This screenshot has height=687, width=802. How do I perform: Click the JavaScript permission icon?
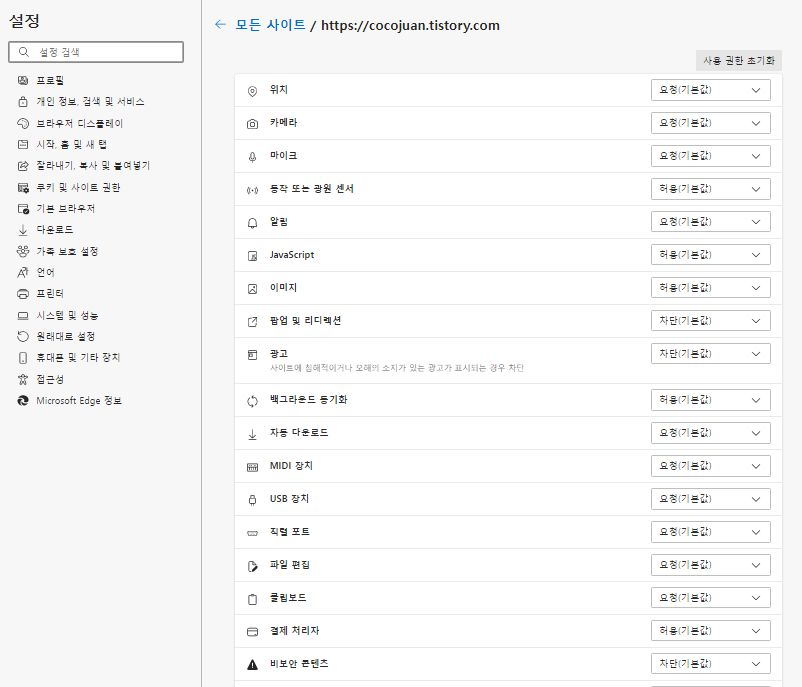coord(251,254)
